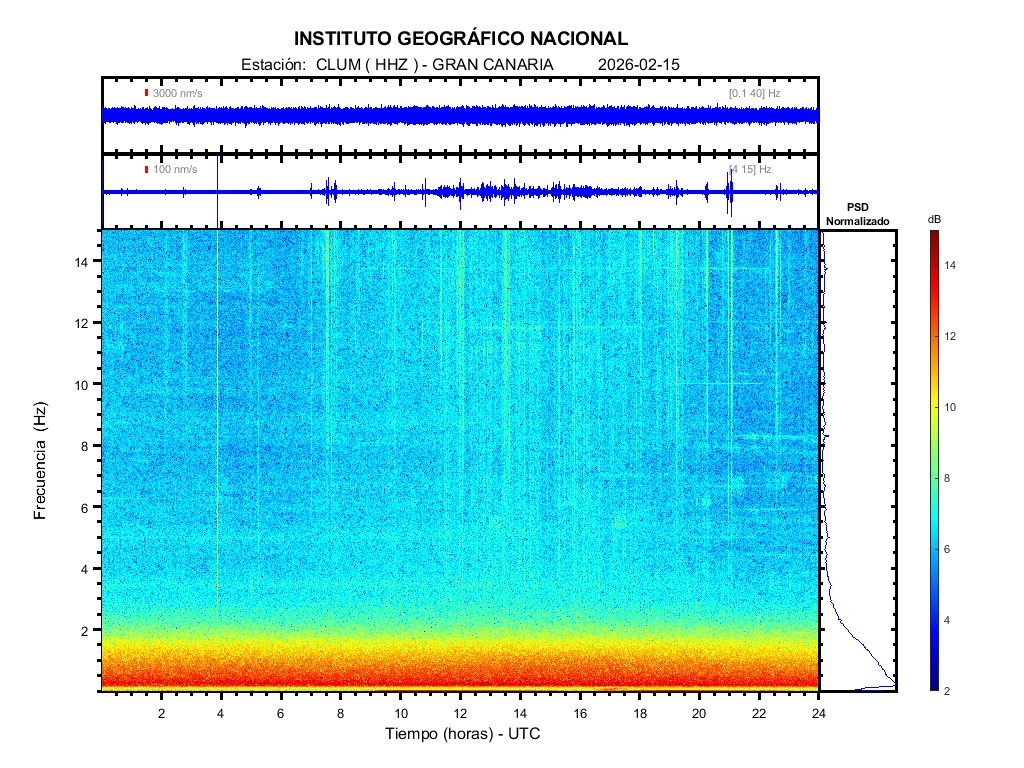Click the 3000 nm/s broadband waveform trace

[x=460, y=115]
